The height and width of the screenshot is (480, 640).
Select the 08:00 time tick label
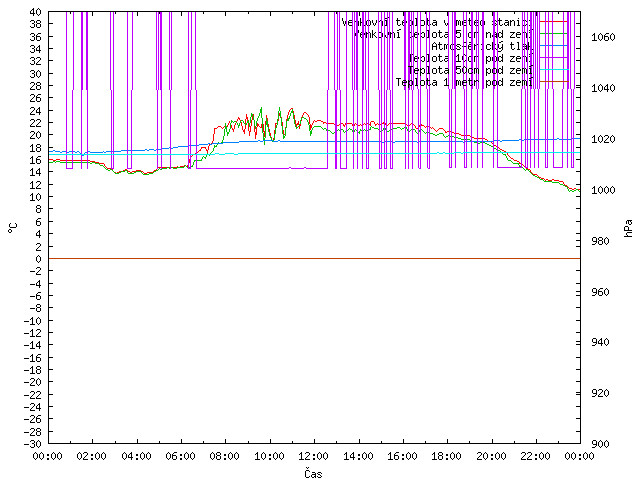[x=225, y=456]
